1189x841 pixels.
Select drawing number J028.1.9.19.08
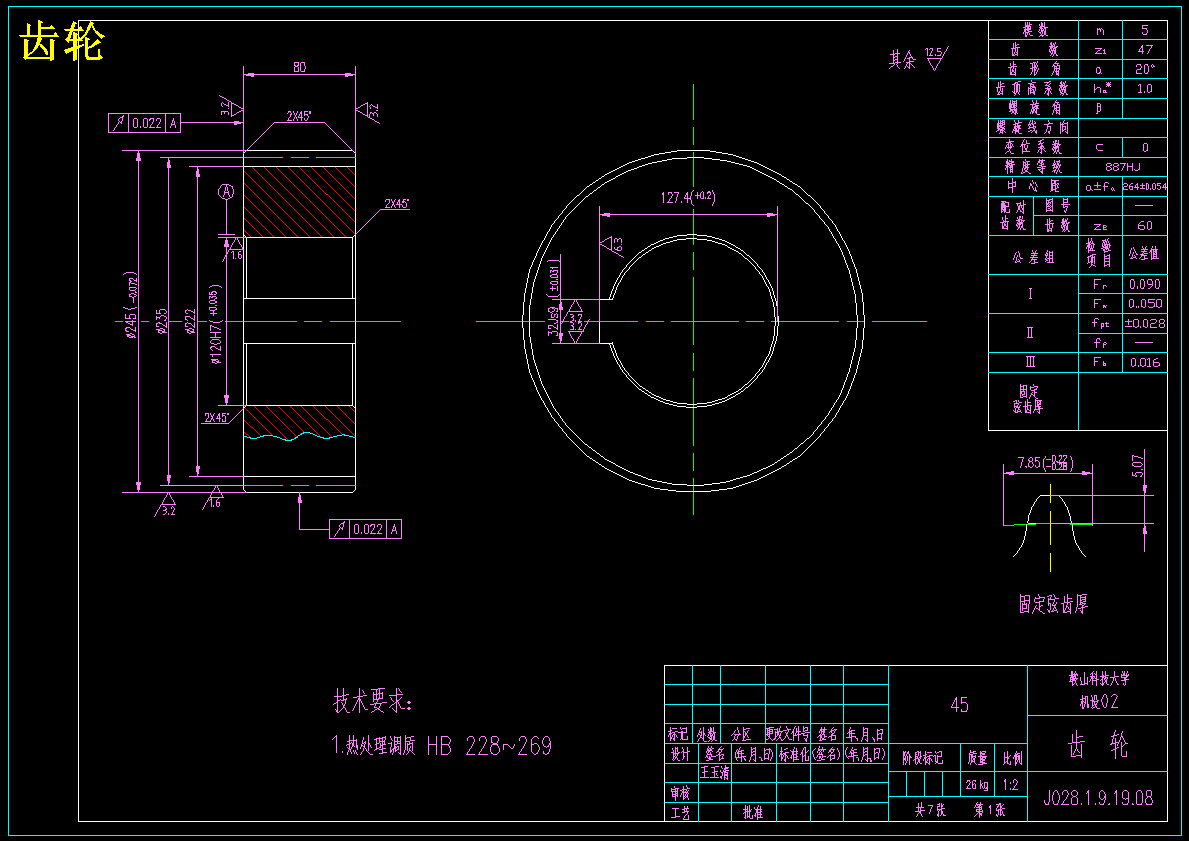1098,798
